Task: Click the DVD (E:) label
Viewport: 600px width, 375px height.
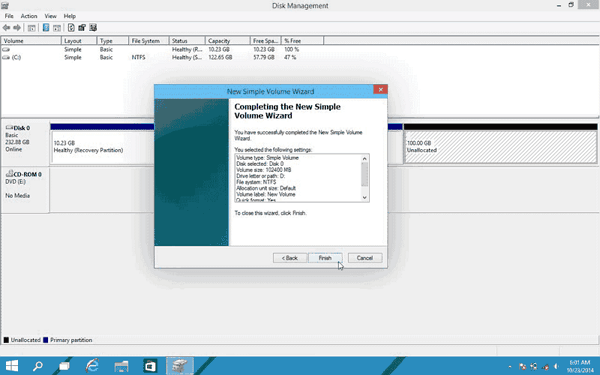Action: (x=16, y=181)
